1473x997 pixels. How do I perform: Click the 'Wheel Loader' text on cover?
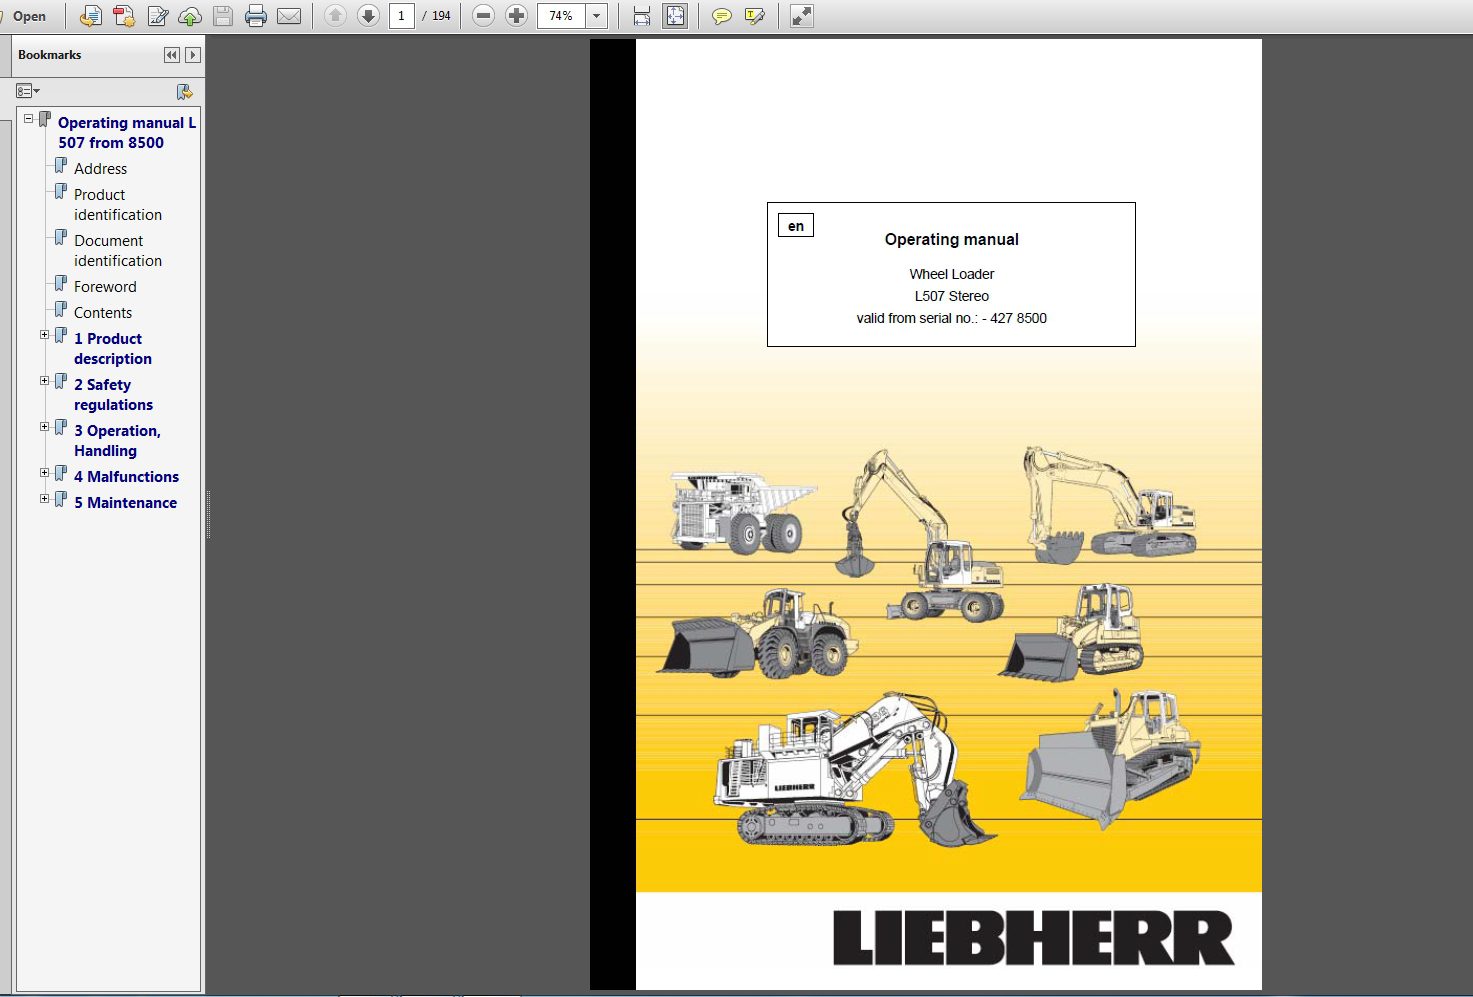(x=951, y=274)
